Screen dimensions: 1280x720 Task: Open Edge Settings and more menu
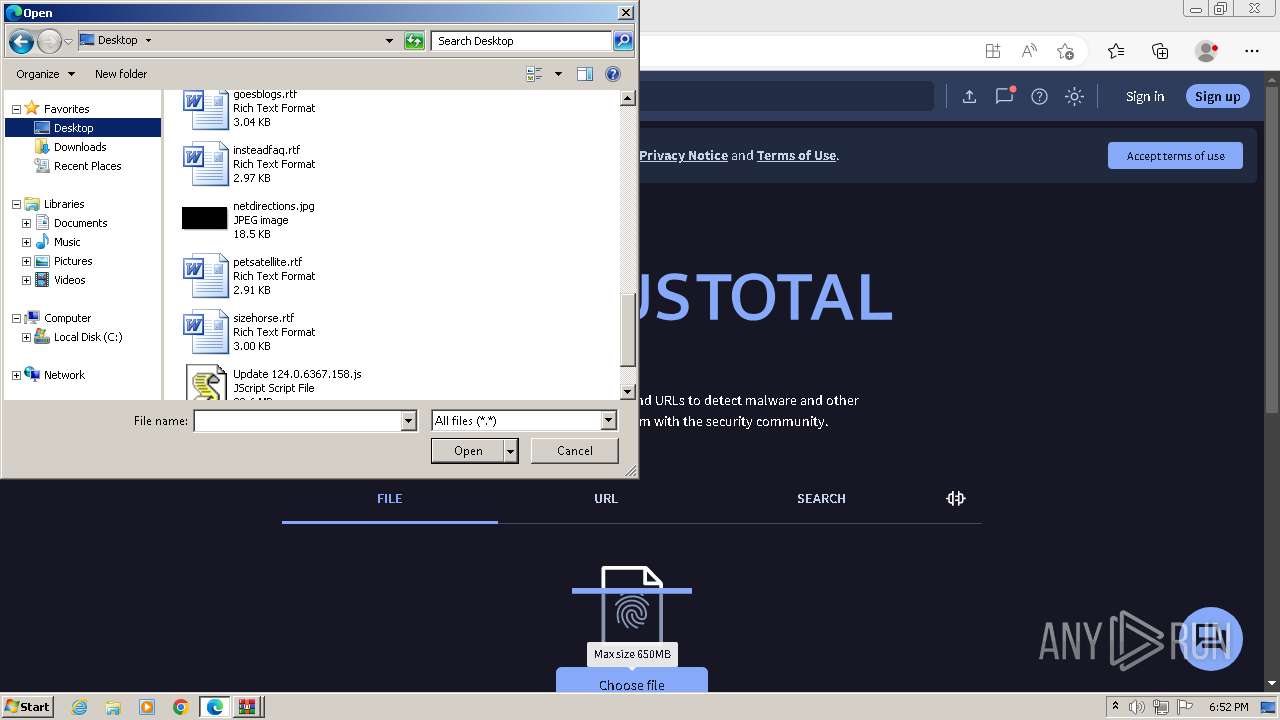[1252, 51]
